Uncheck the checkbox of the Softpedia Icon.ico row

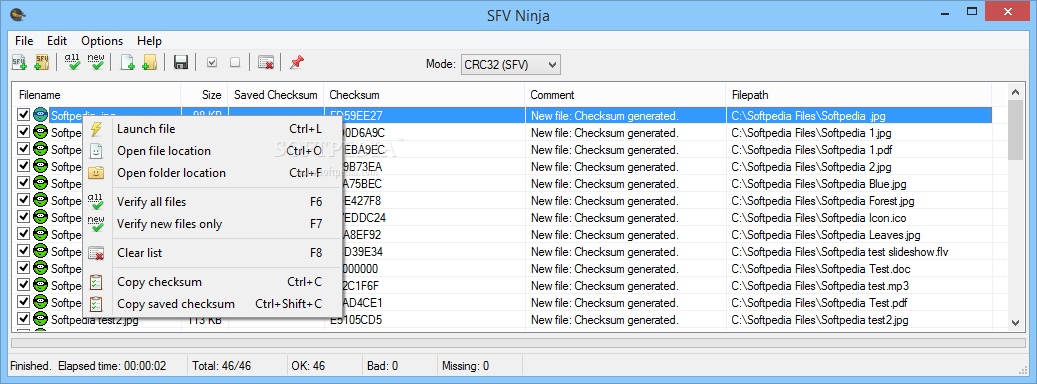tap(24, 217)
